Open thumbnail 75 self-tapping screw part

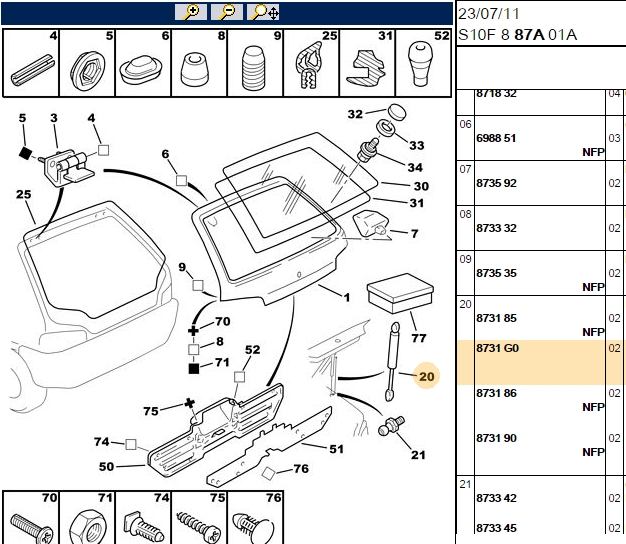(x=199, y=518)
